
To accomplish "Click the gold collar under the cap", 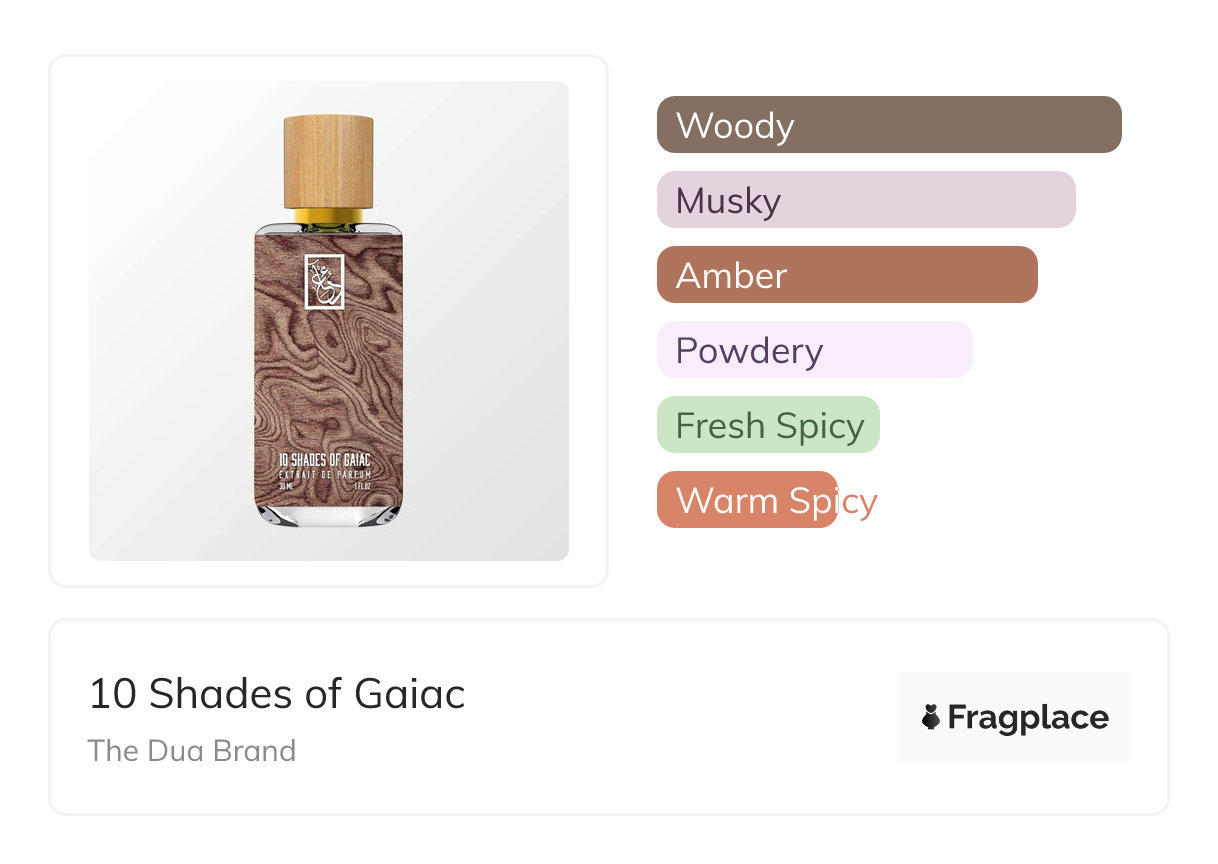I will click(328, 215).
